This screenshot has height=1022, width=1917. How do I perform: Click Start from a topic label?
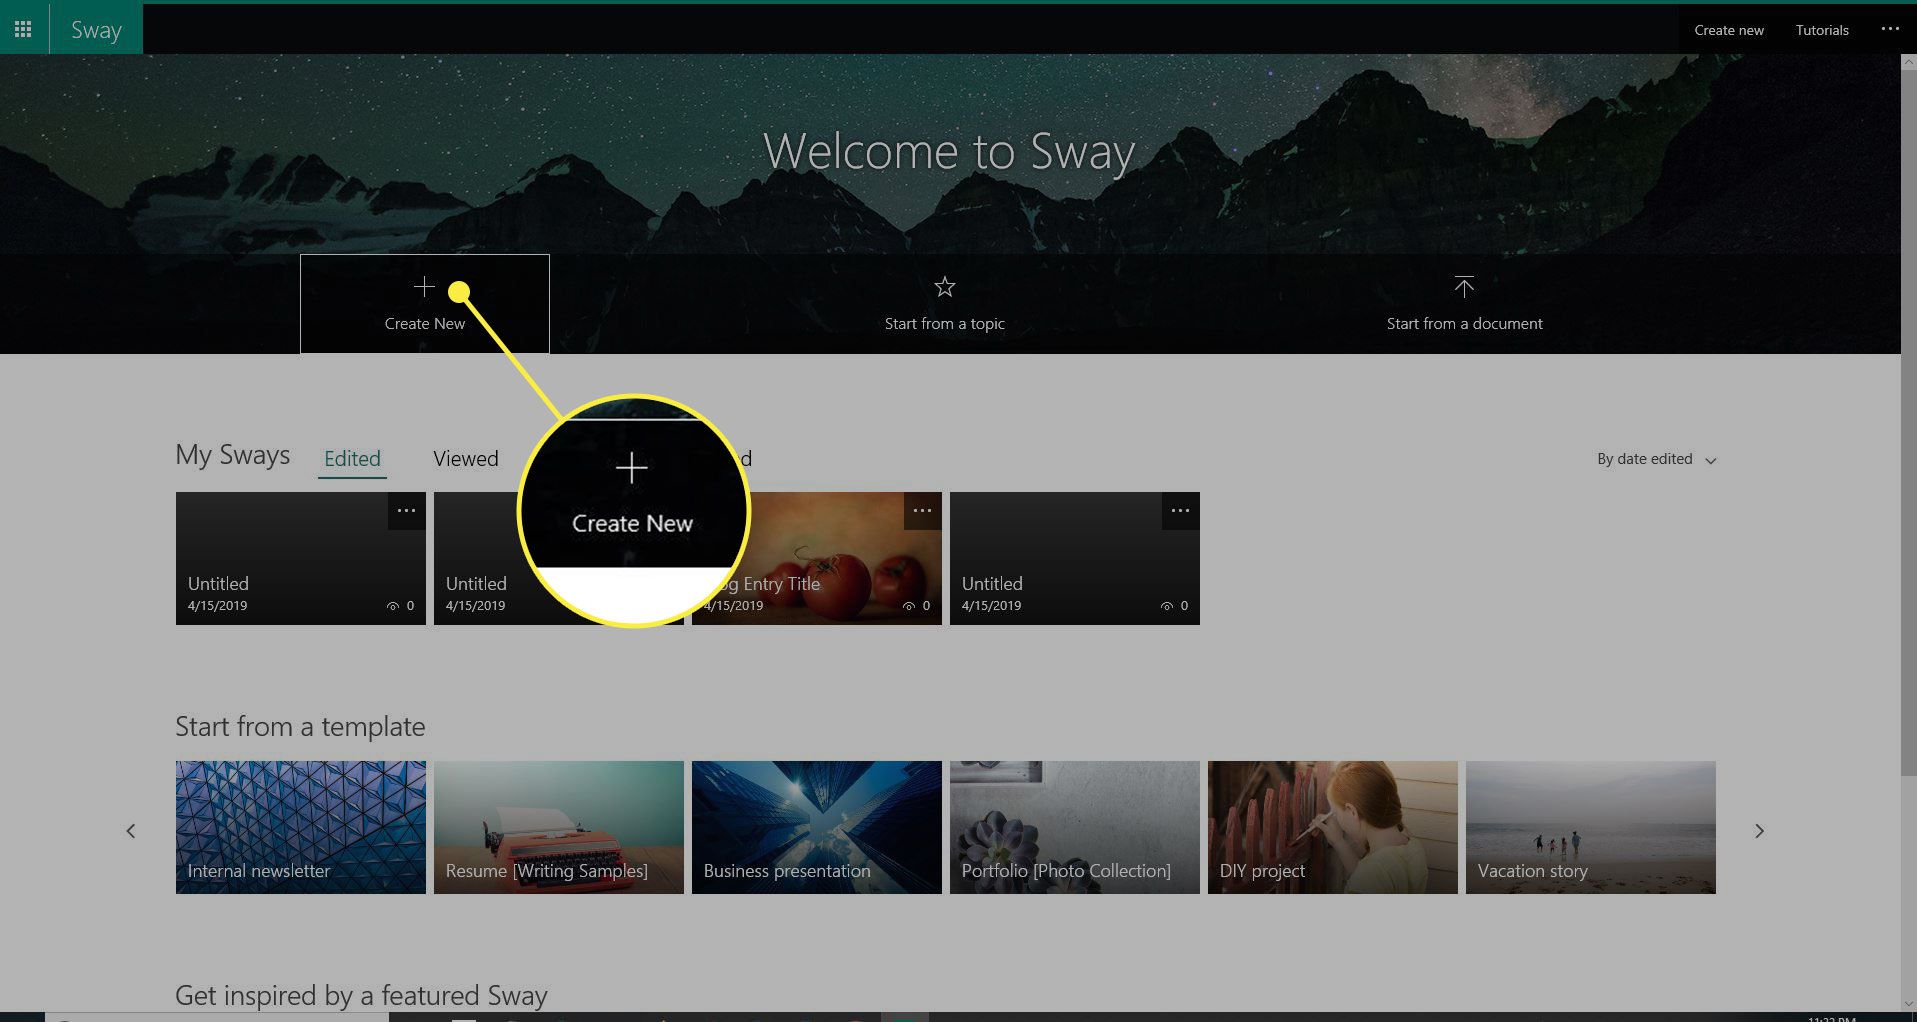[944, 324]
